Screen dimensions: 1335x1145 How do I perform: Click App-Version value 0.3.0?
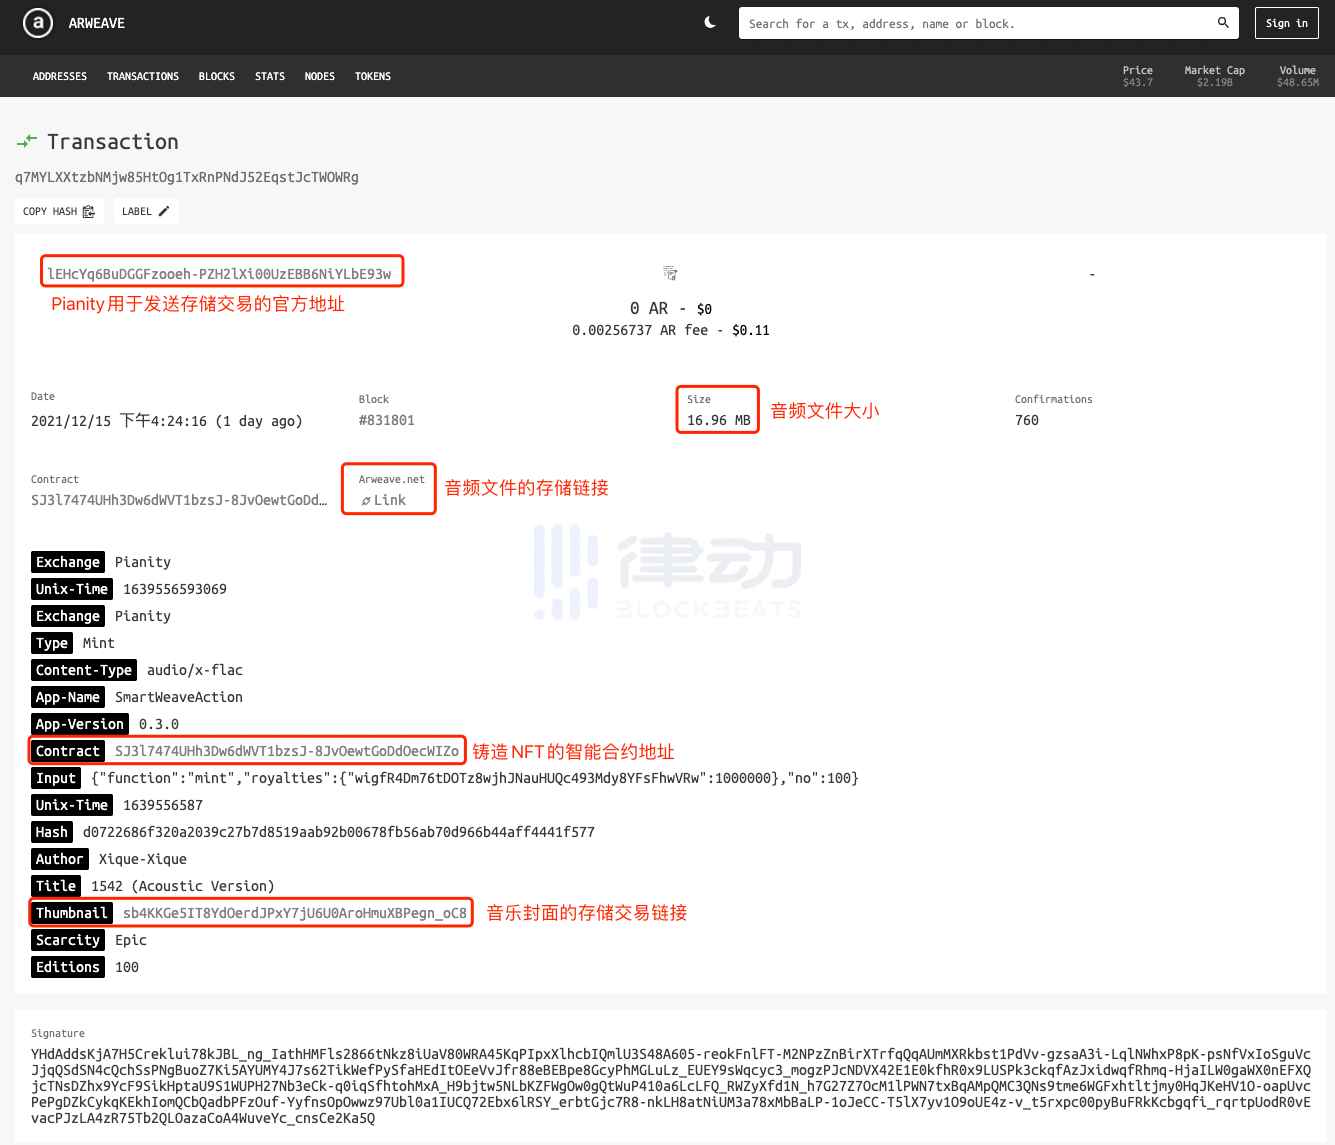click(x=159, y=724)
